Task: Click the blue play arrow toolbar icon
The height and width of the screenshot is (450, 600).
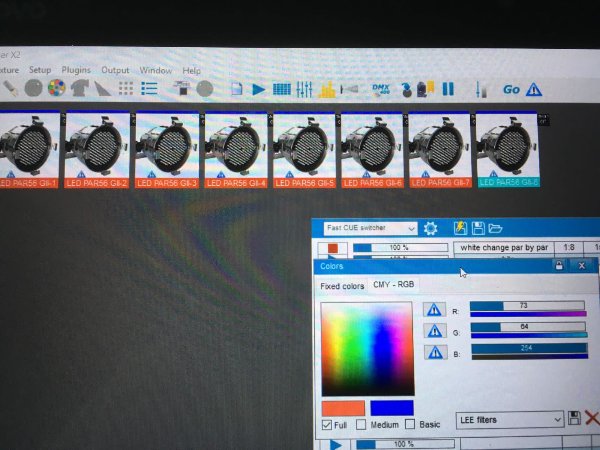Action: (x=259, y=90)
